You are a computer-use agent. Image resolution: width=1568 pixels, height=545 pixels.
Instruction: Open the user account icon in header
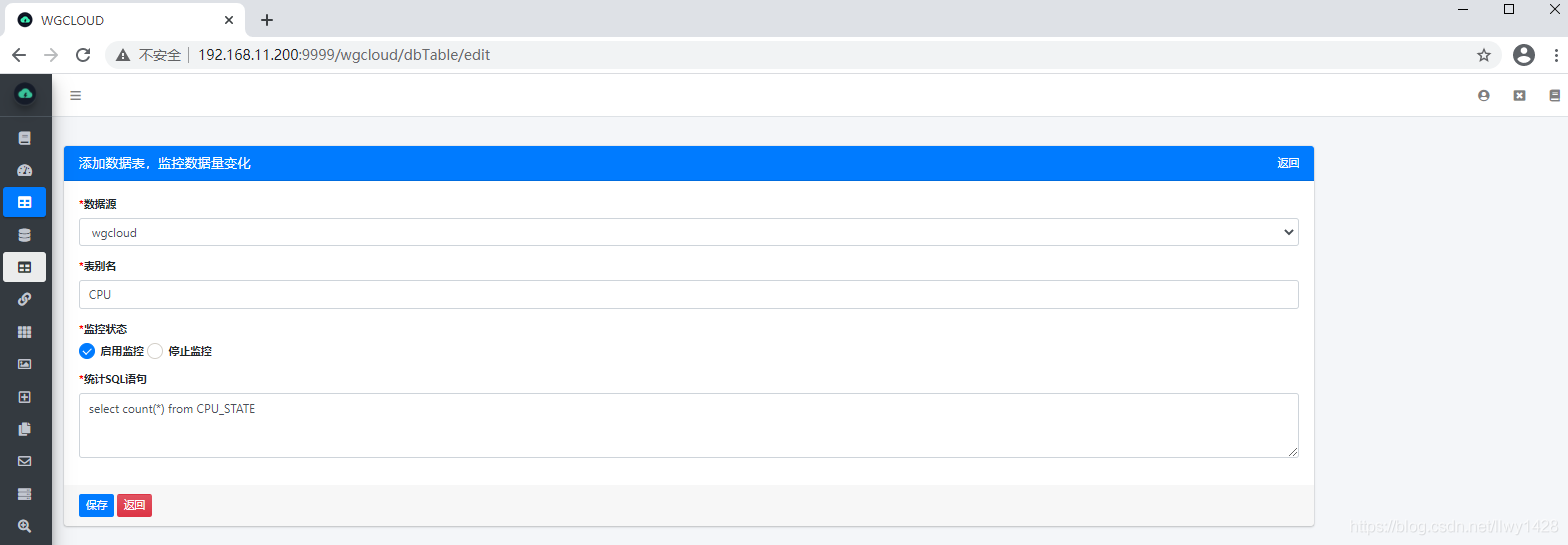pyautogui.click(x=1483, y=96)
